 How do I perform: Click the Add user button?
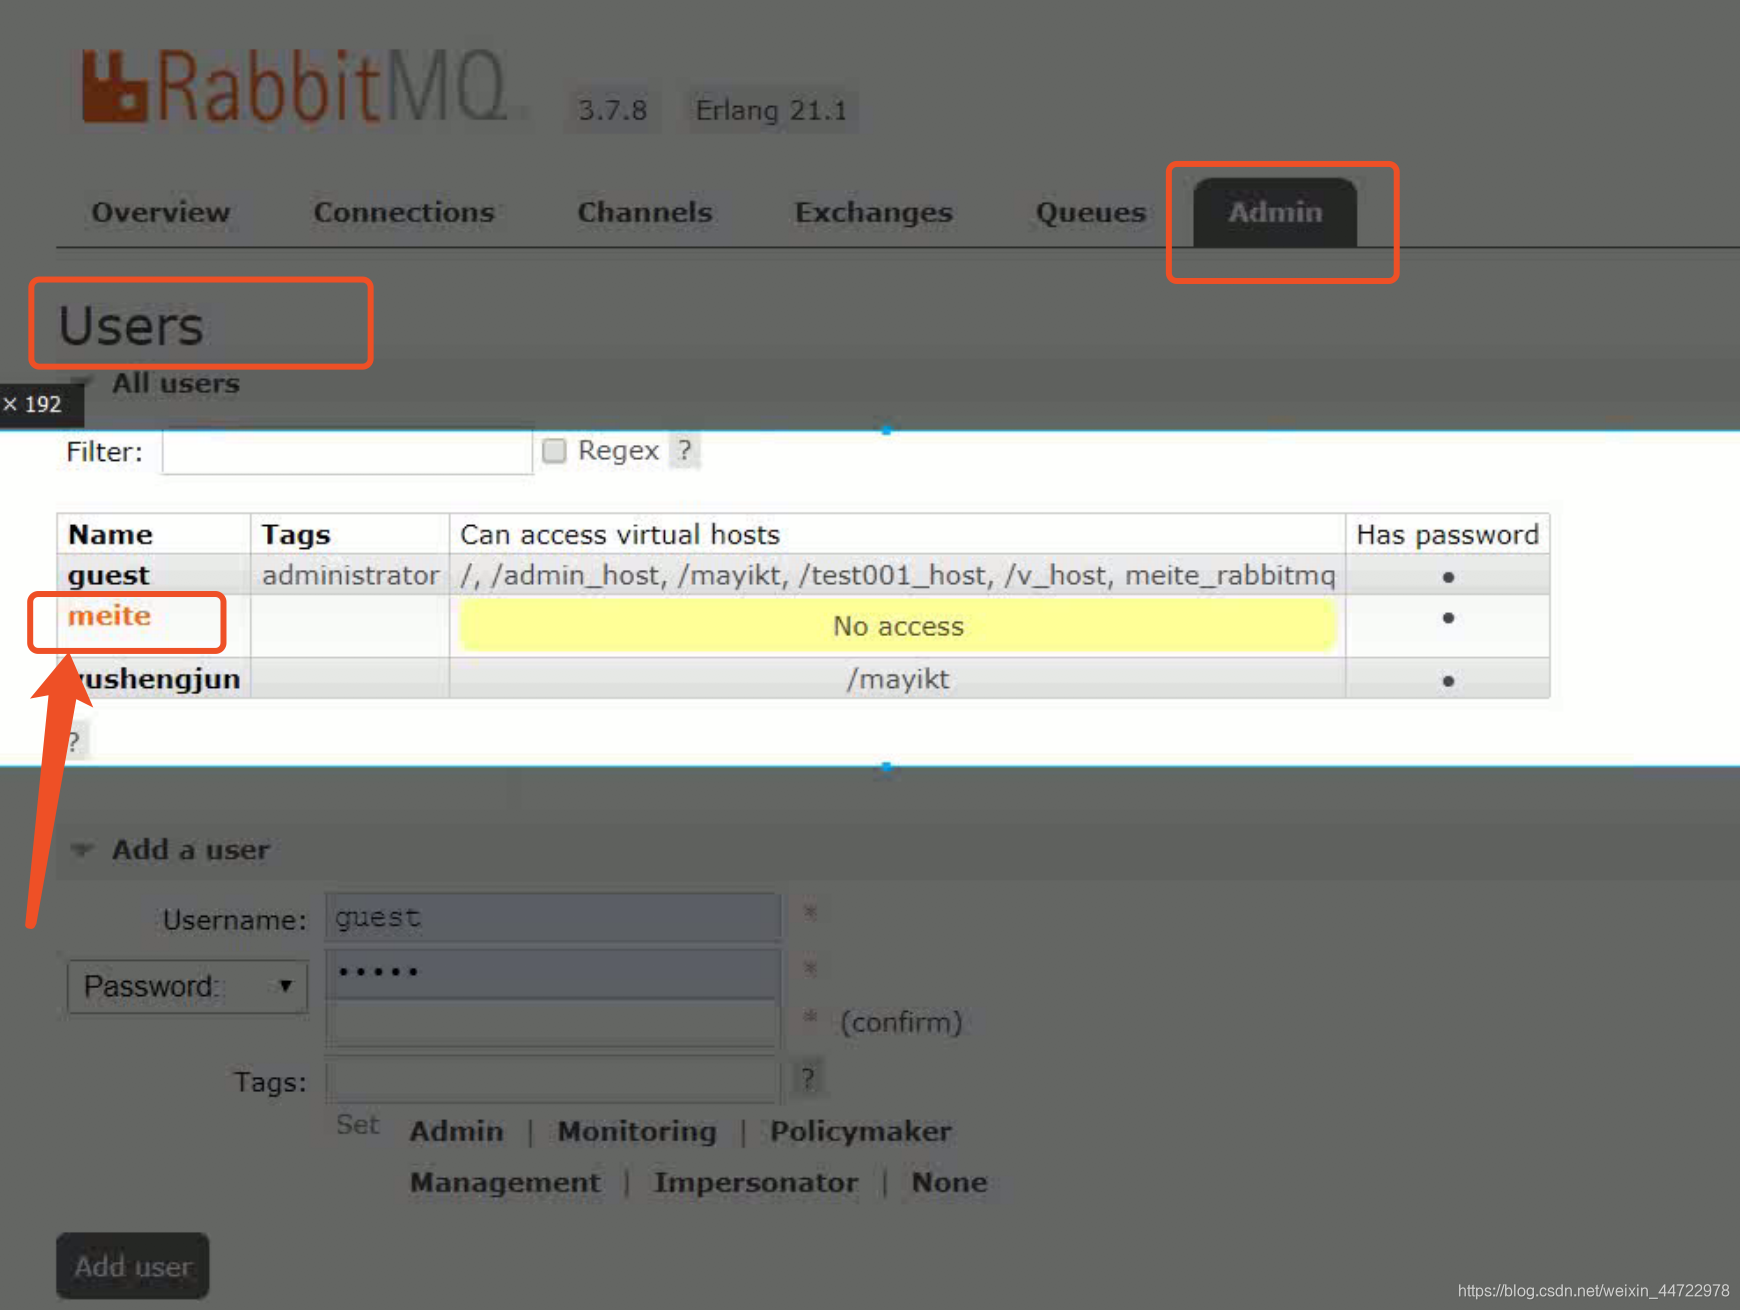point(132,1266)
